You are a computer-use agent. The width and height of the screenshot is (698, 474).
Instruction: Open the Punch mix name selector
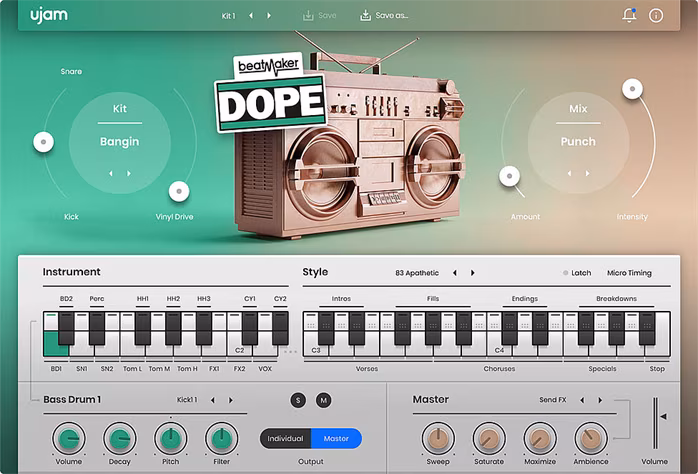coord(578,142)
